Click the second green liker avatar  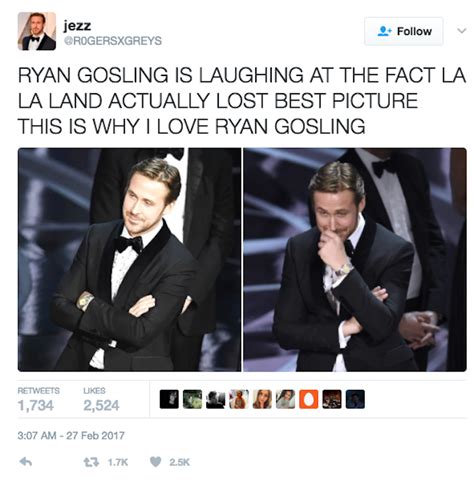pos(193,399)
